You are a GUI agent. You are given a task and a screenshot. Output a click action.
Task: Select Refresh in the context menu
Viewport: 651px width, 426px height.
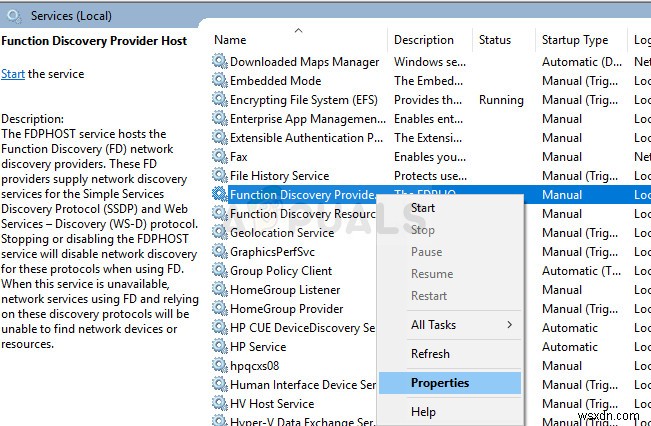tap(430, 354)
